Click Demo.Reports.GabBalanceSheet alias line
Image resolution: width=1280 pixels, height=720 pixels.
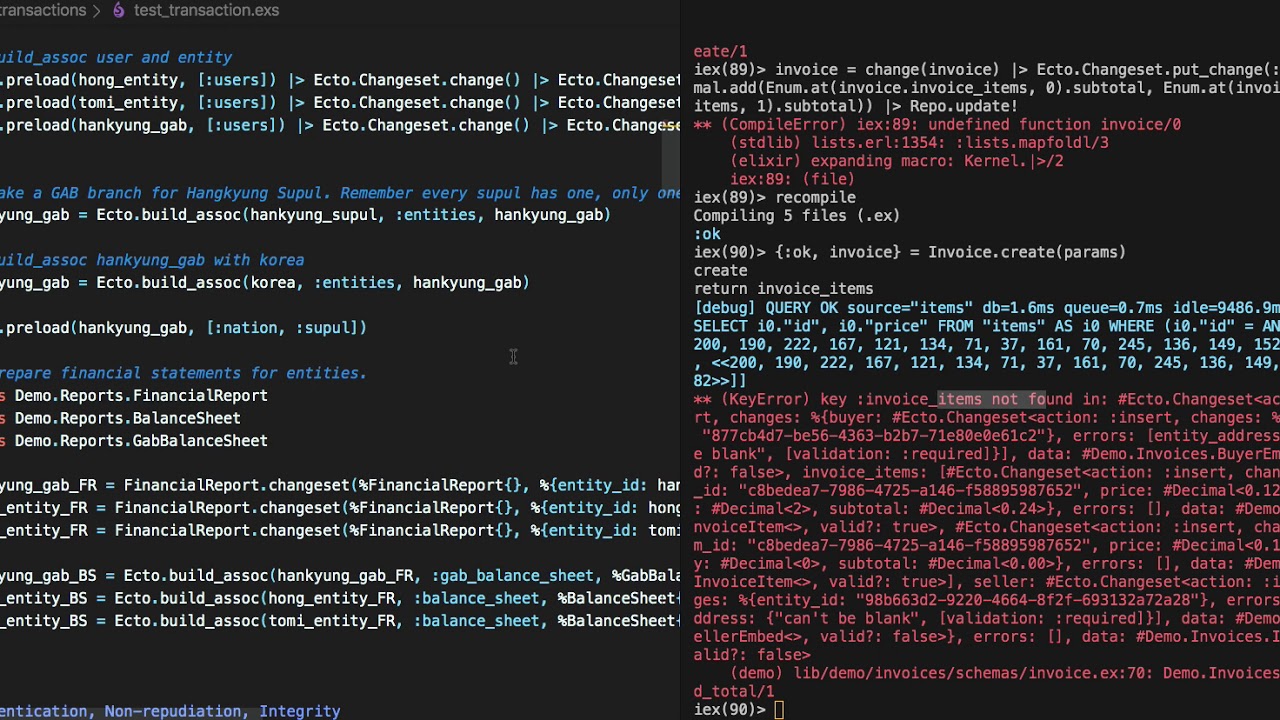(x=134, y=441)
